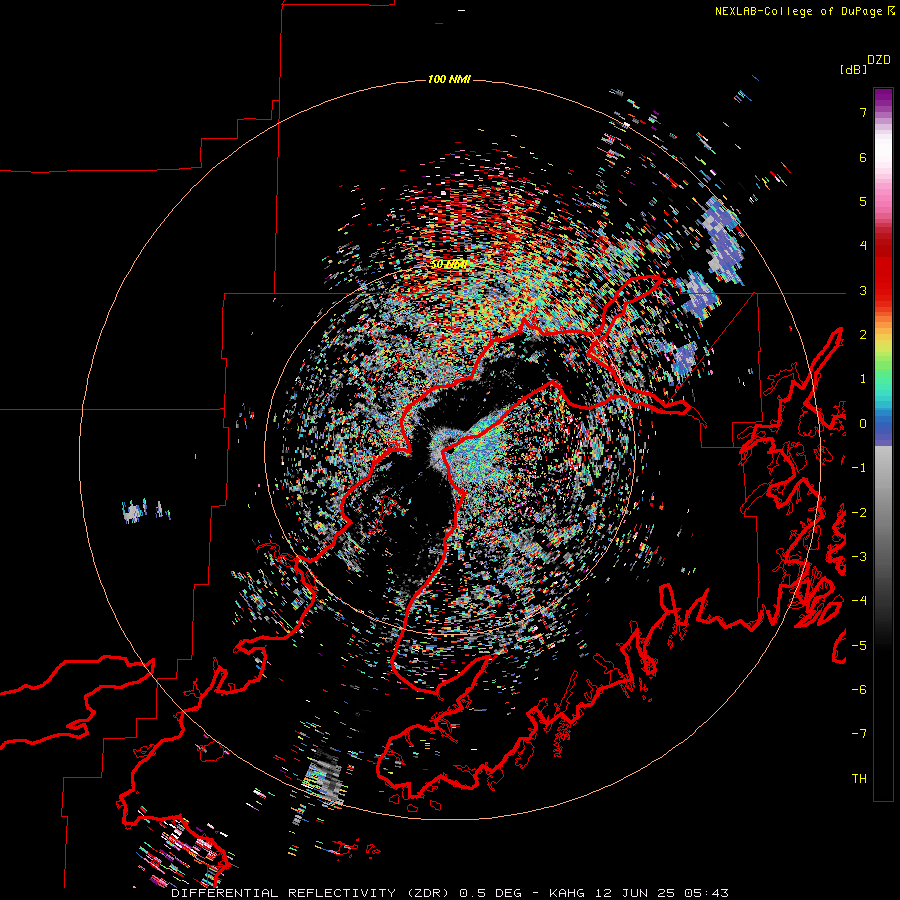Select the -7 dB scale value

(x=859, y=734)
